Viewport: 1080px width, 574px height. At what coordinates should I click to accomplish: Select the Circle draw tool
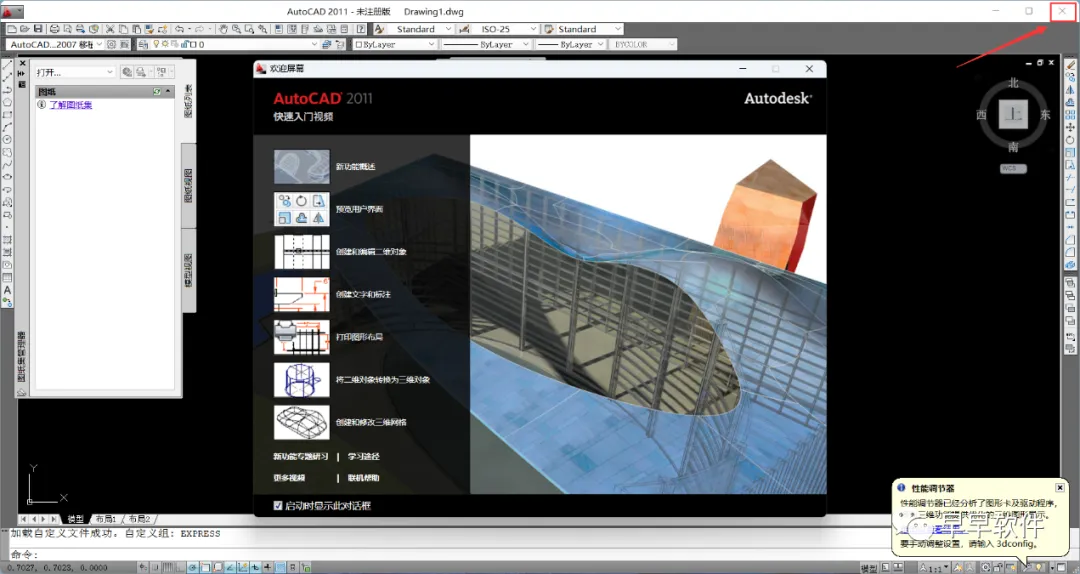point(7,139)
